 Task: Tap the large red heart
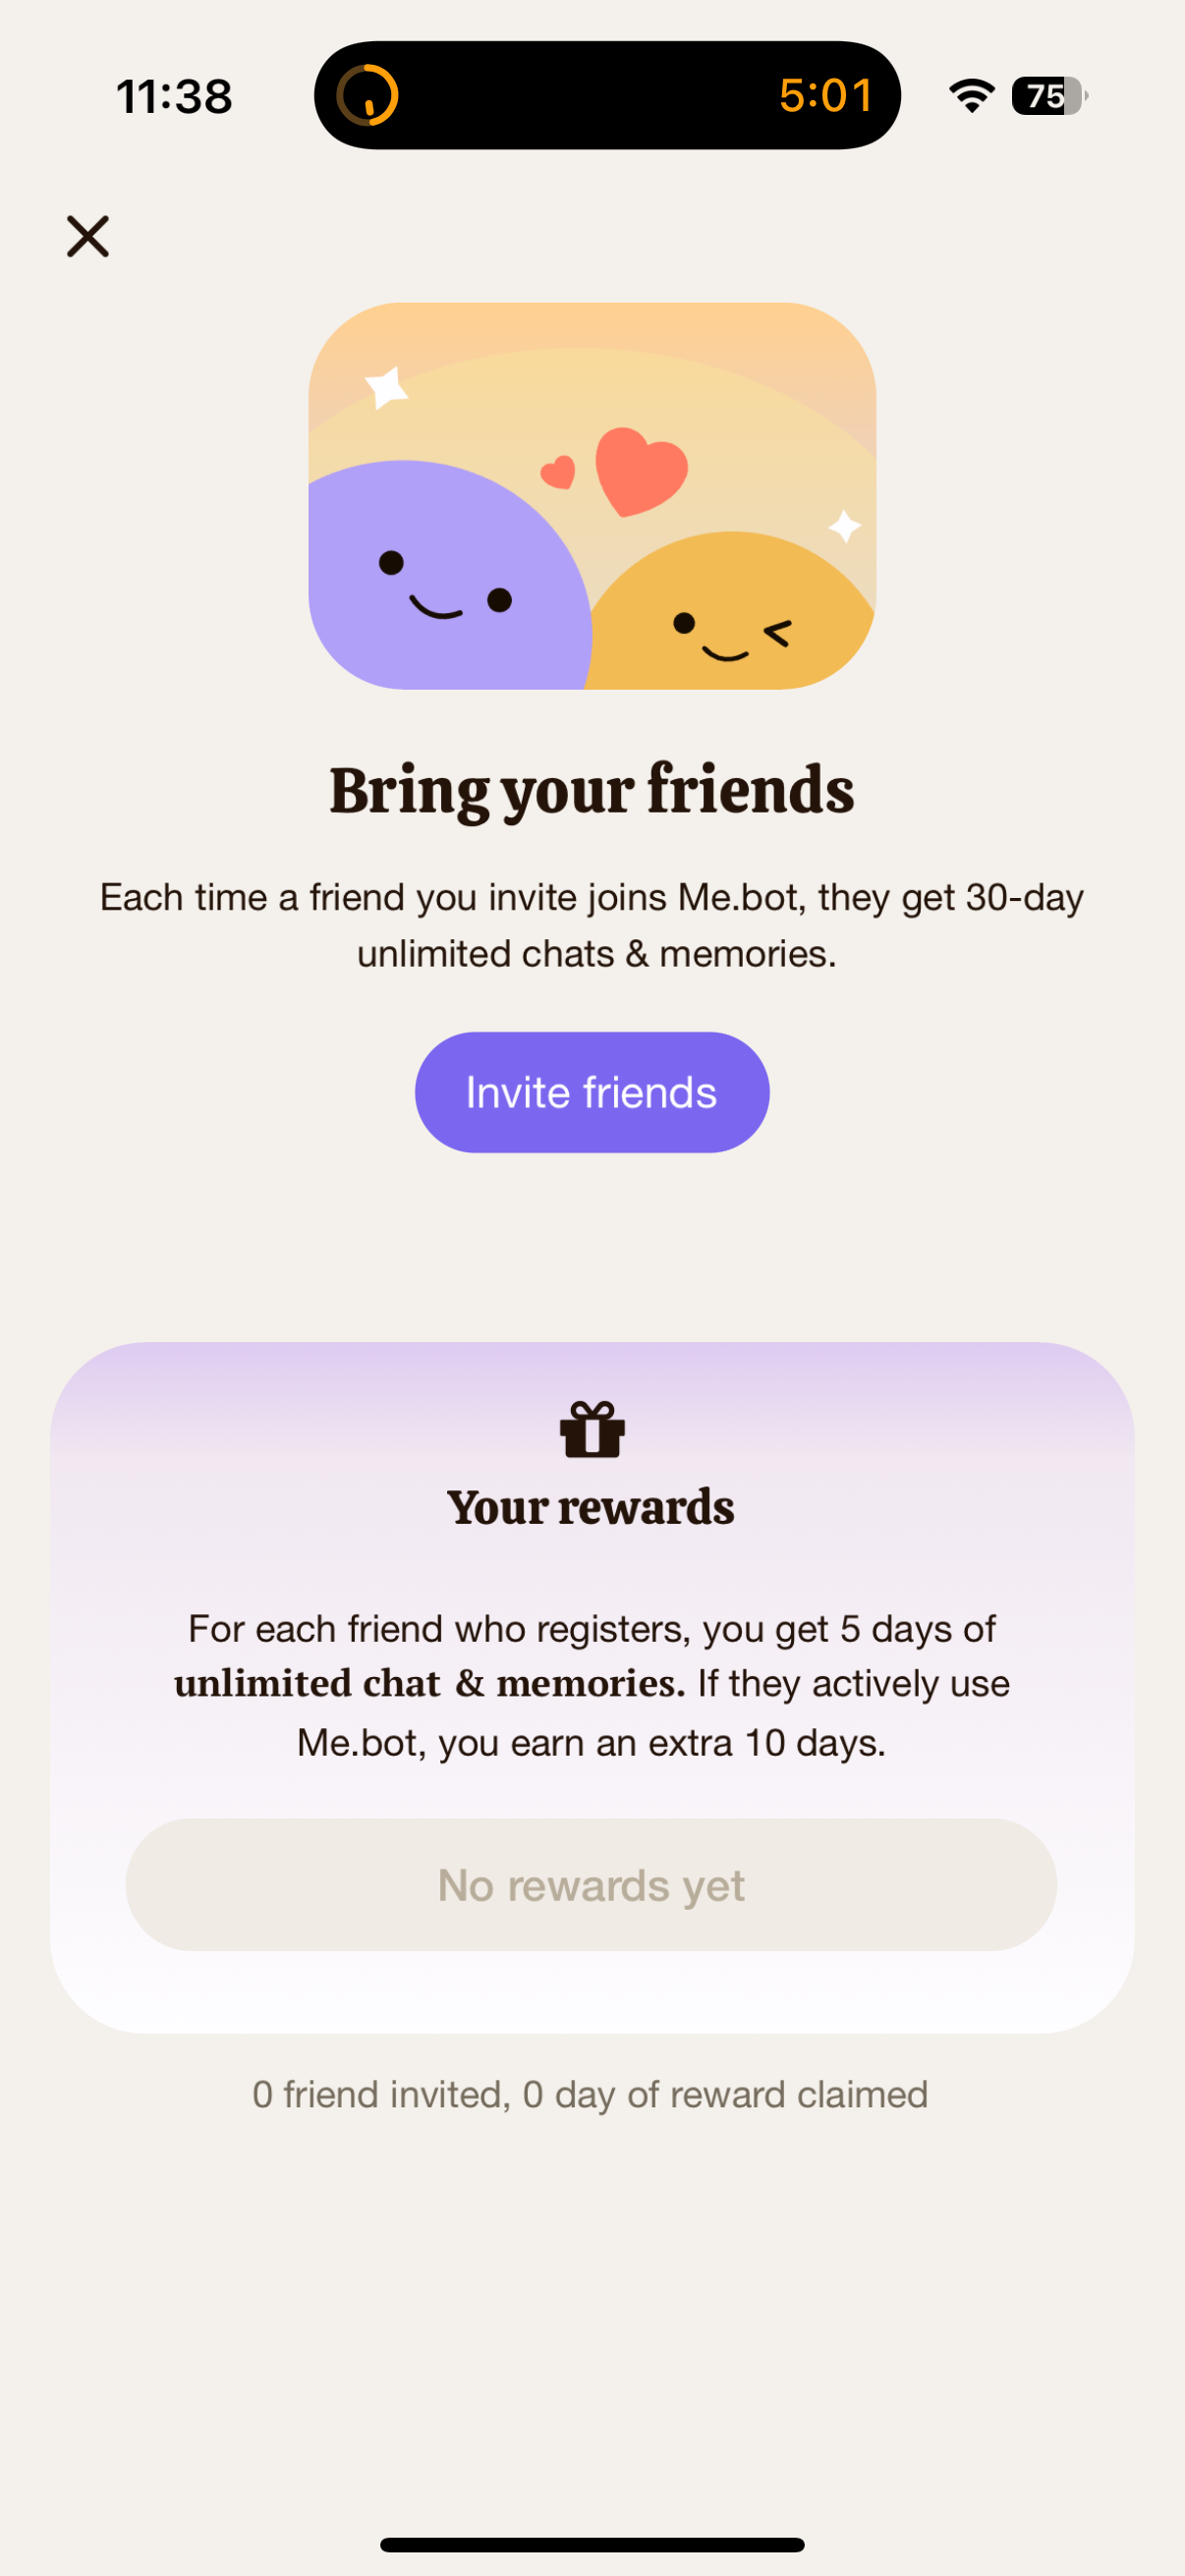[x=640, y=471]
